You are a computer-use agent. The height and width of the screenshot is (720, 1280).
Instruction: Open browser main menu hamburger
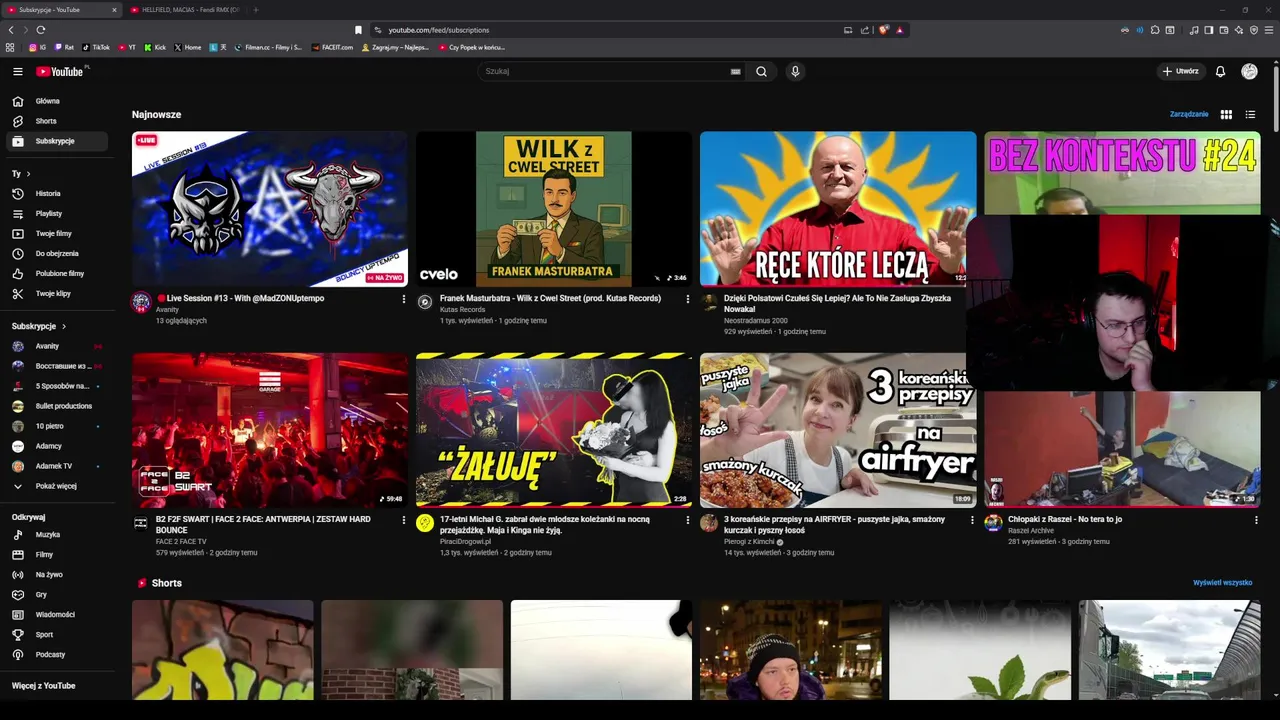point(1269,30)
